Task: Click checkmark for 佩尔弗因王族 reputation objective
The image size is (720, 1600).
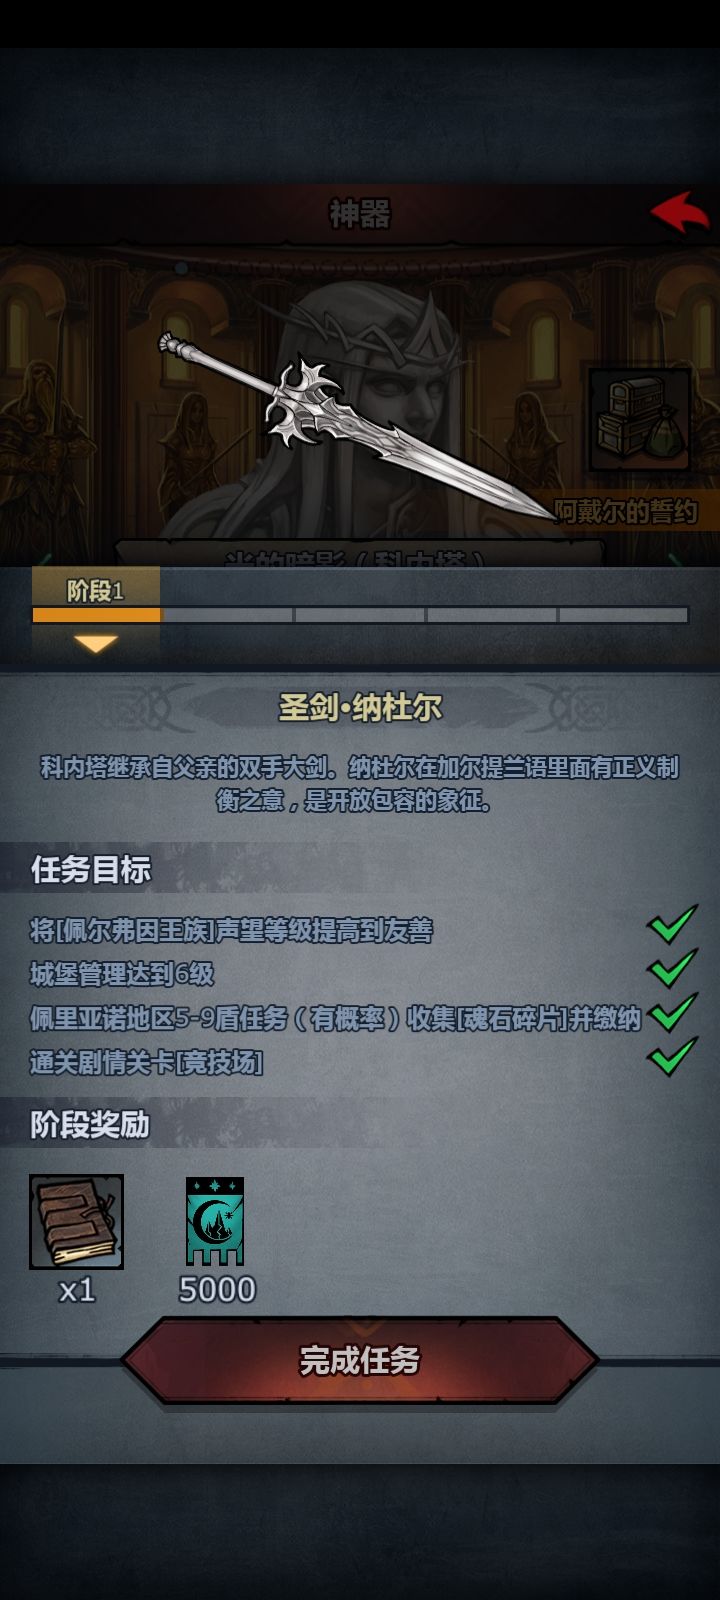Action: point(673,925)
